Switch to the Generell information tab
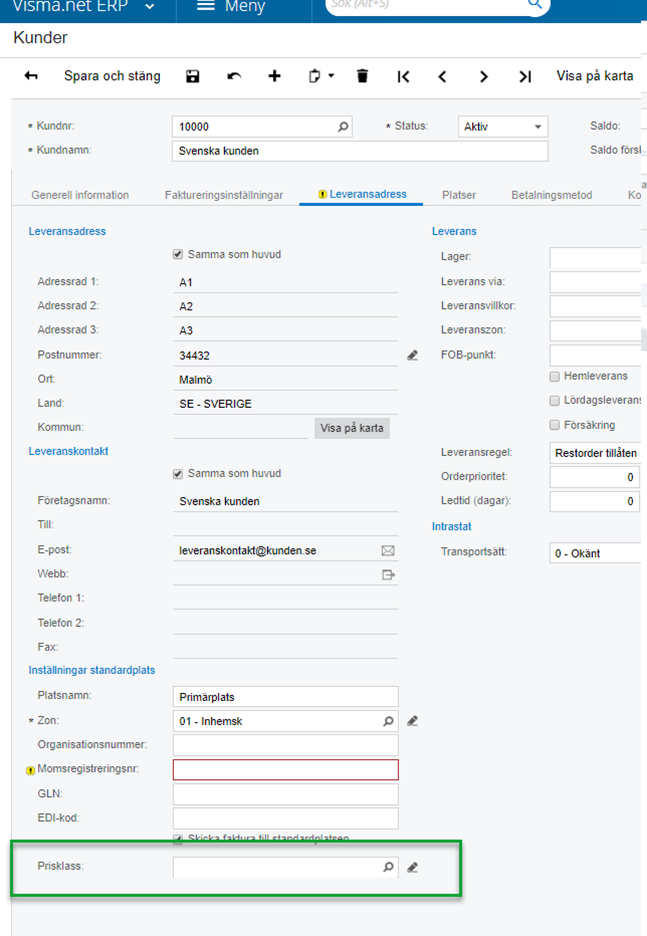Viewport: 647px width, 936px height. [x=80, y=195]
